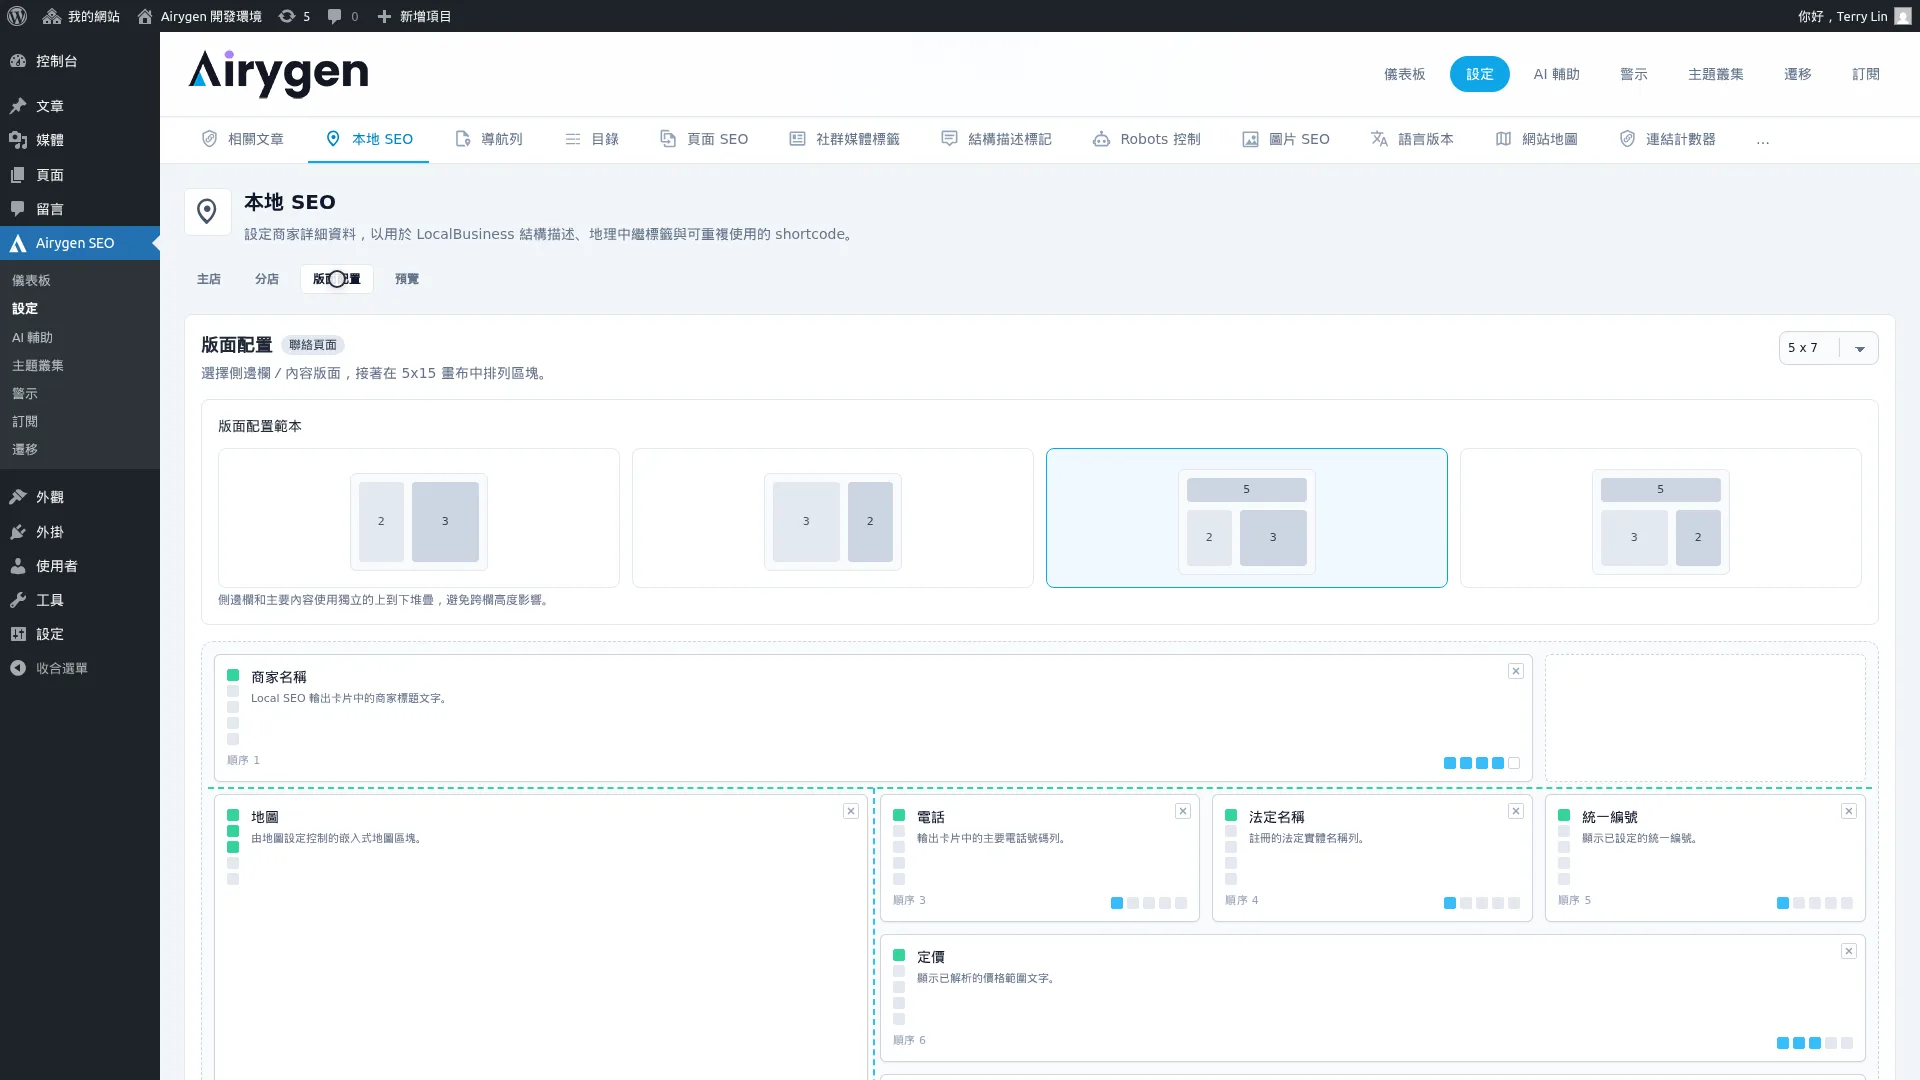Select the 分店 sub-tab
Screen dimensions: 1920x1080
coord(267,279)
